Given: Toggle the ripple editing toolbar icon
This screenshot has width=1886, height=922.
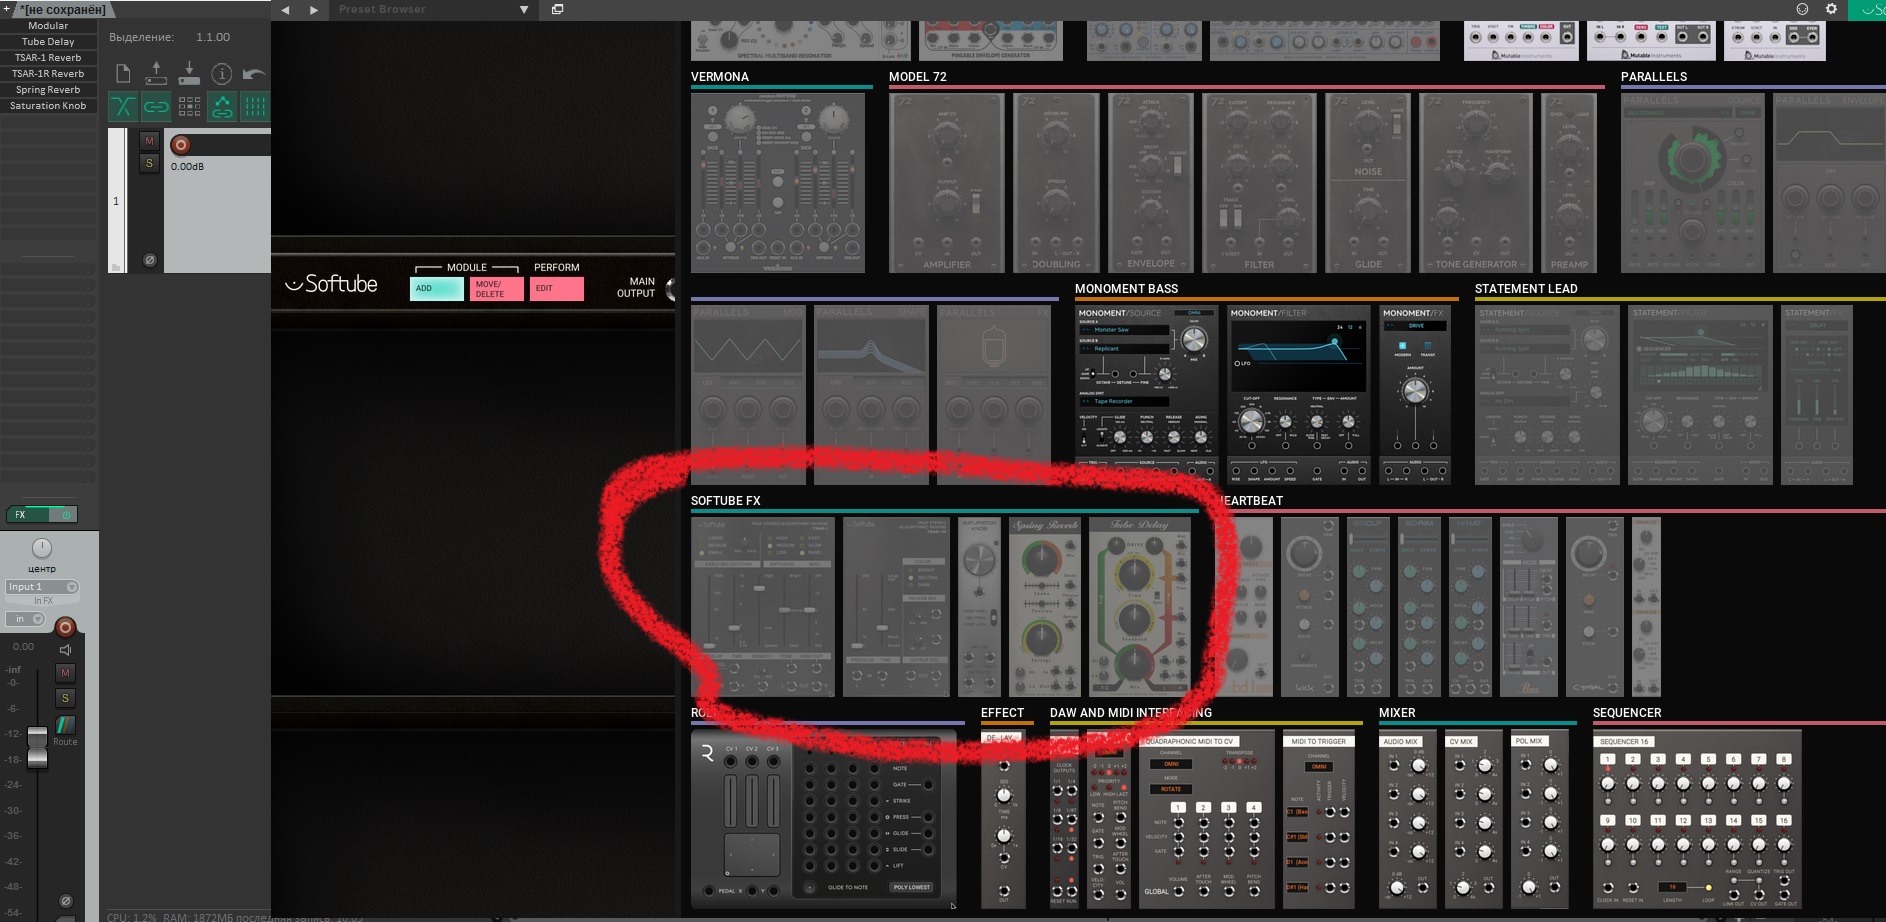Looking at the screenshot, I should click(189, 106).
